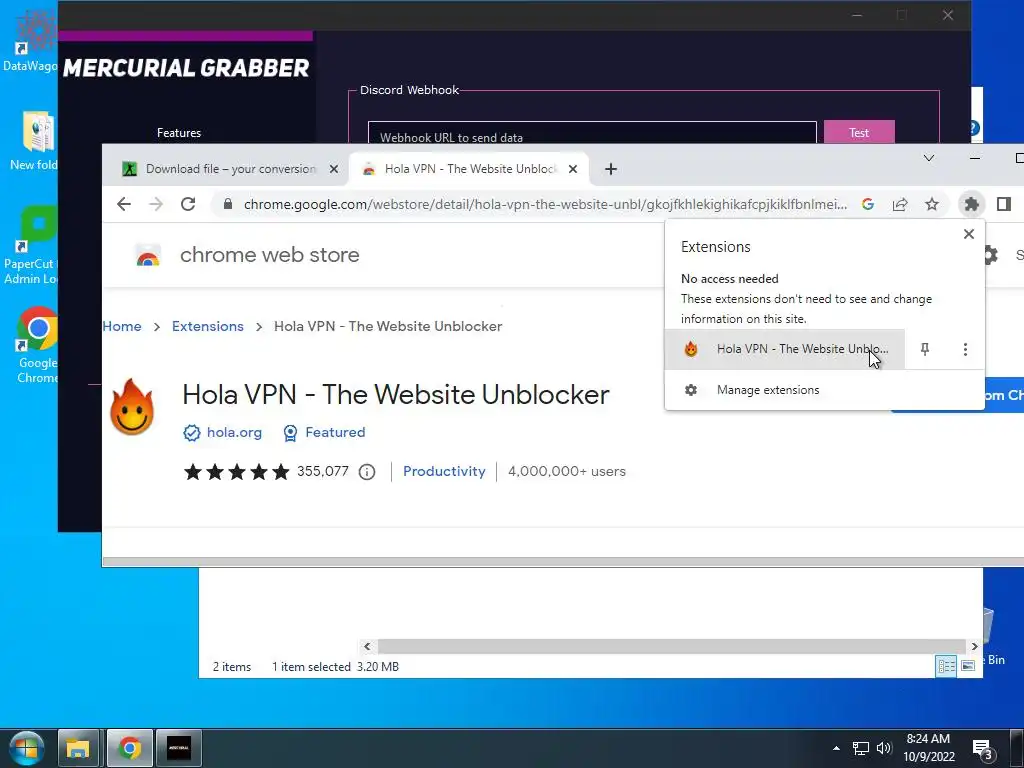Screen dimensions: 1024x768
Task: Select Features in Mercurial Grabber sidebar
Action: (179, 133)
